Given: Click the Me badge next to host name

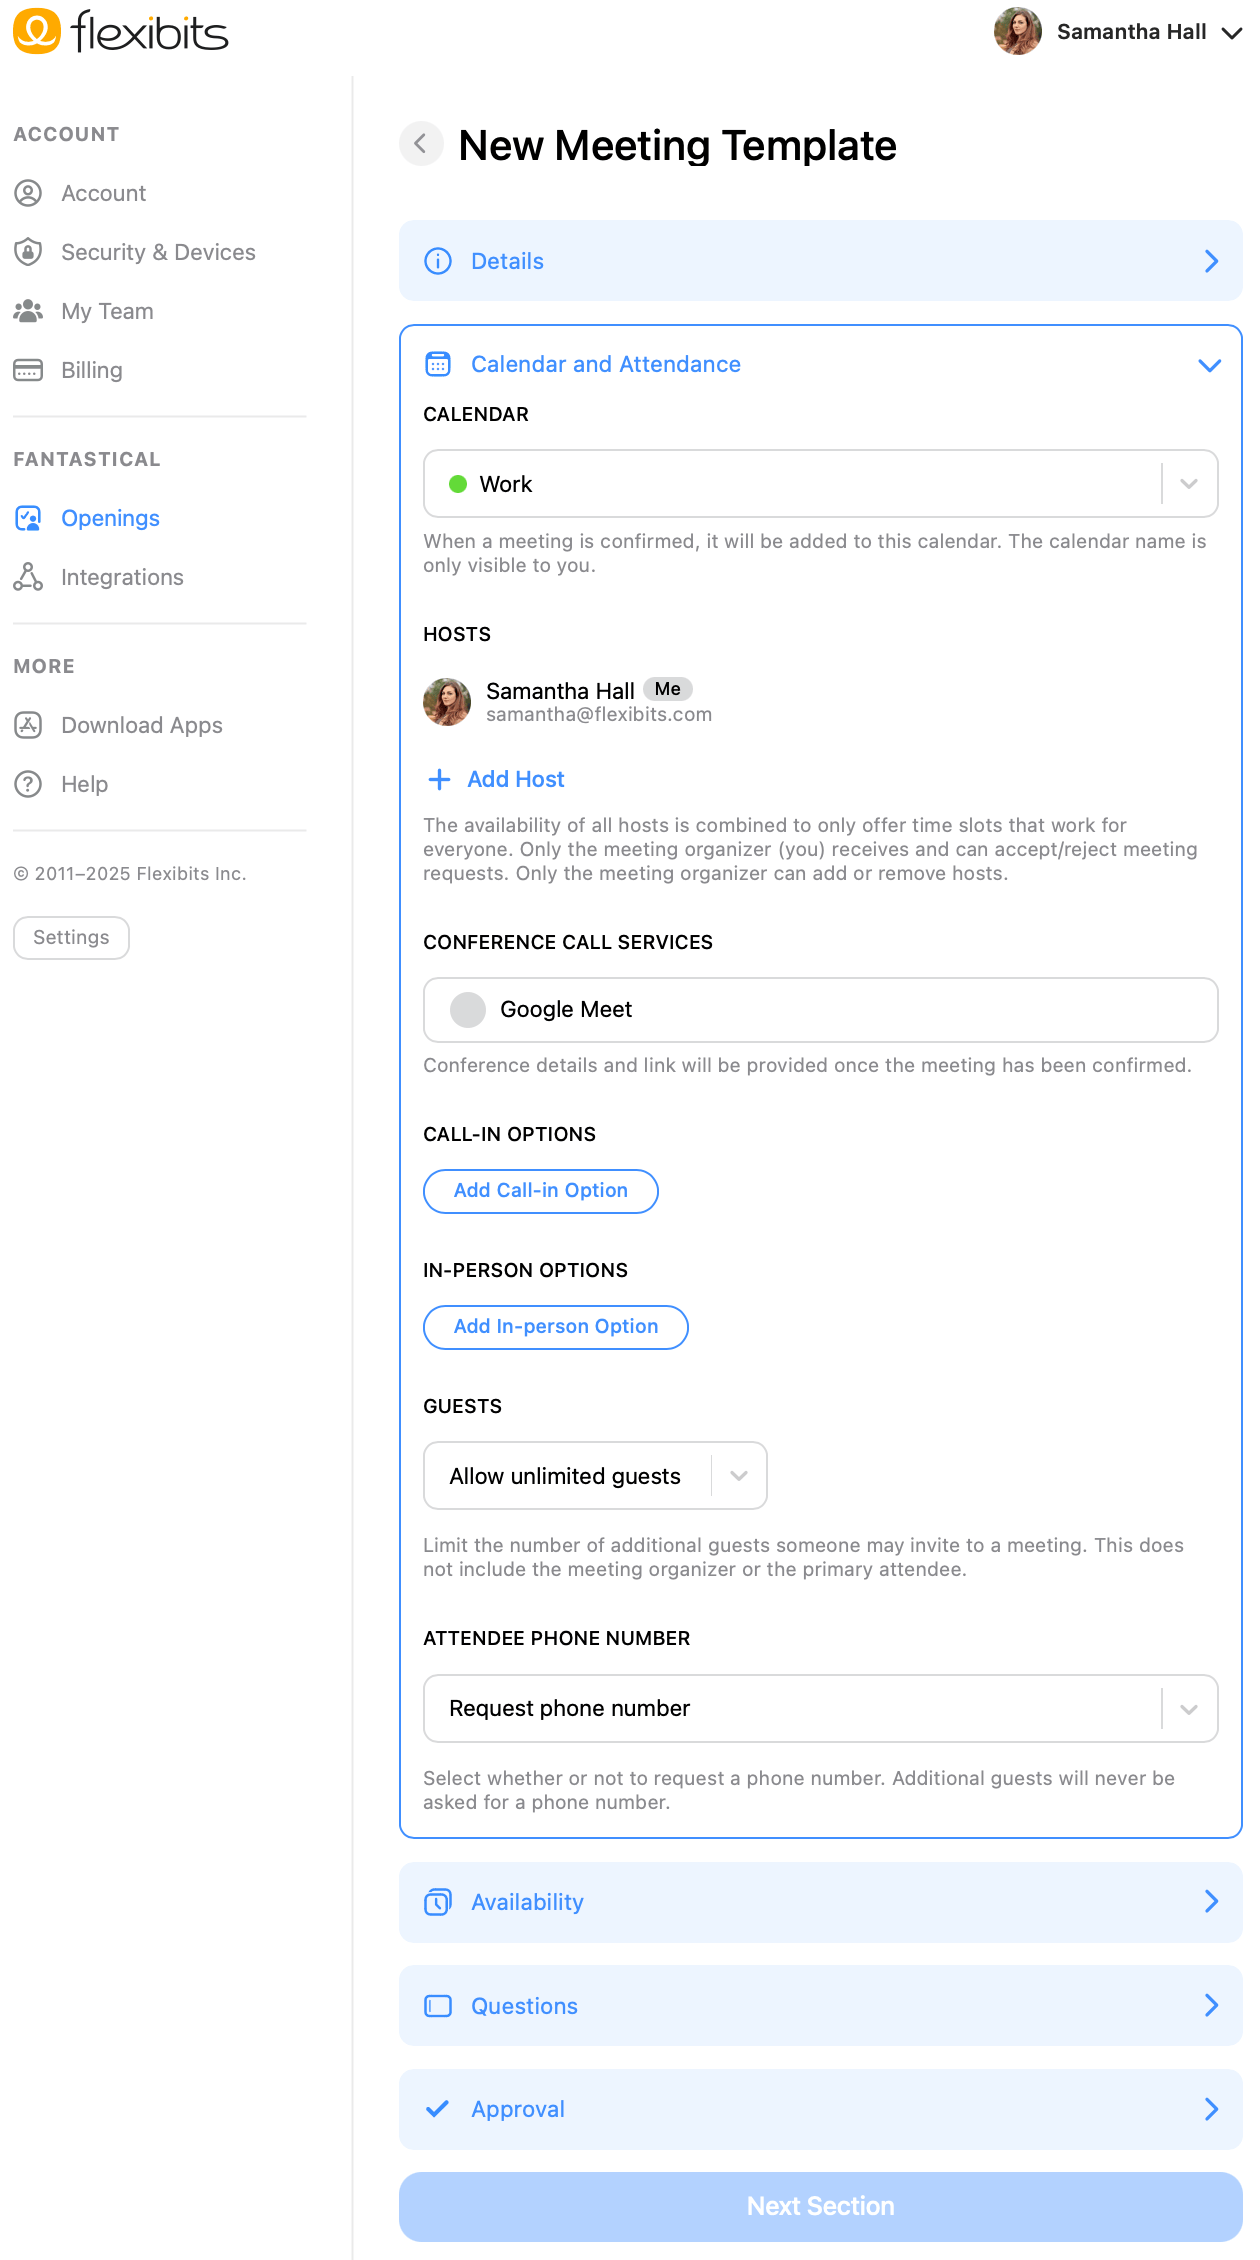Looking at the screenshot, I should point(668,689).
